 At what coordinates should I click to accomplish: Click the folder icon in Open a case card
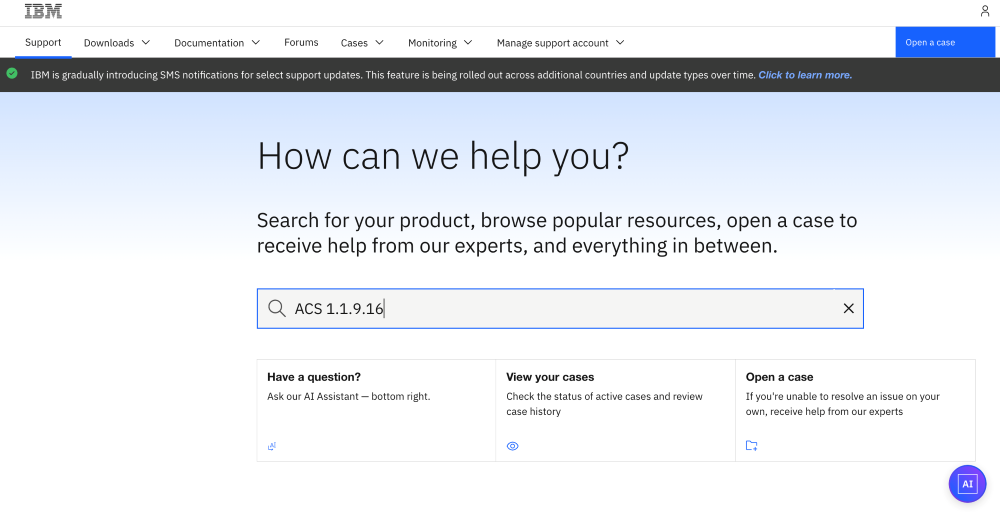pyautogui.click(x=751, y=446)
